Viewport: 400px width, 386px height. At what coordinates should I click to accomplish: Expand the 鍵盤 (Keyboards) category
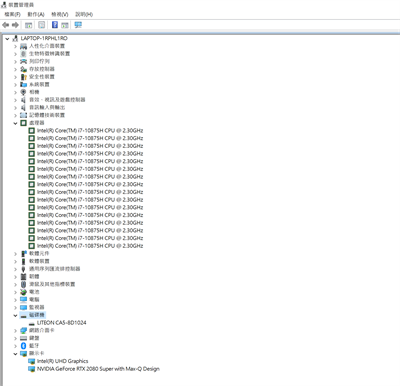click(15, 338)
